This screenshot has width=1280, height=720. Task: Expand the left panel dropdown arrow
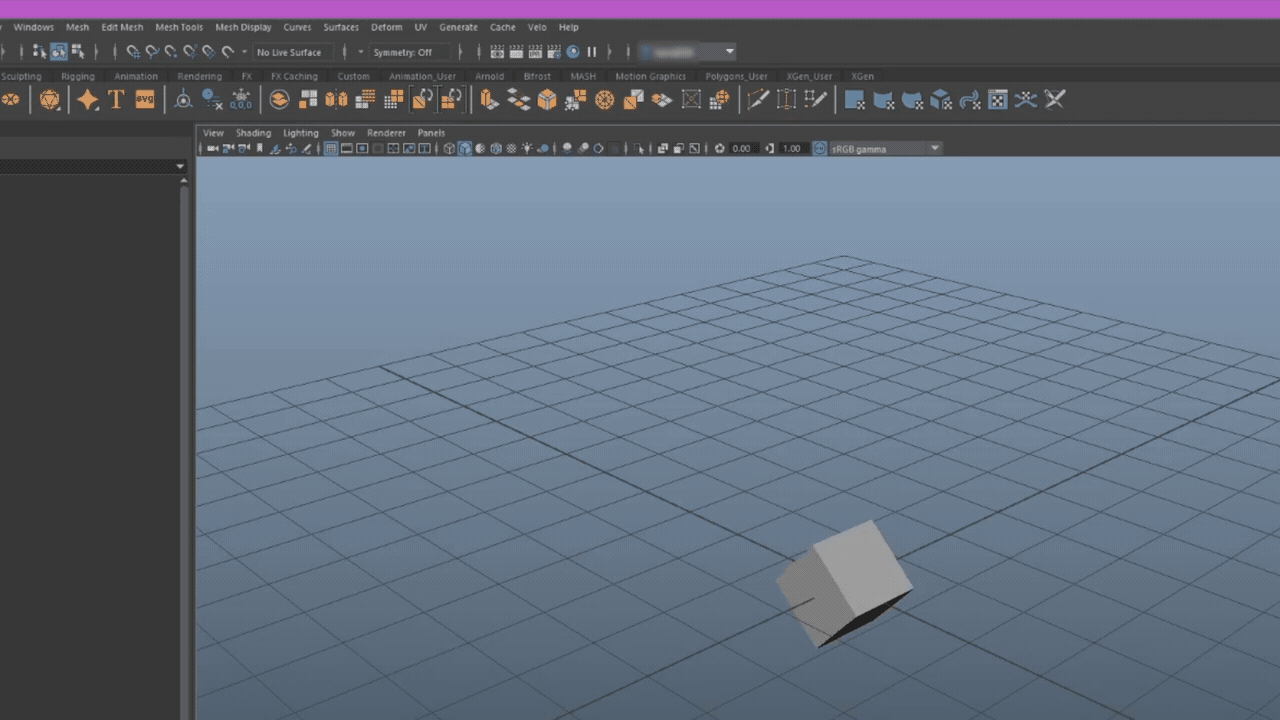pyautogui.click(x=180, y=166)
